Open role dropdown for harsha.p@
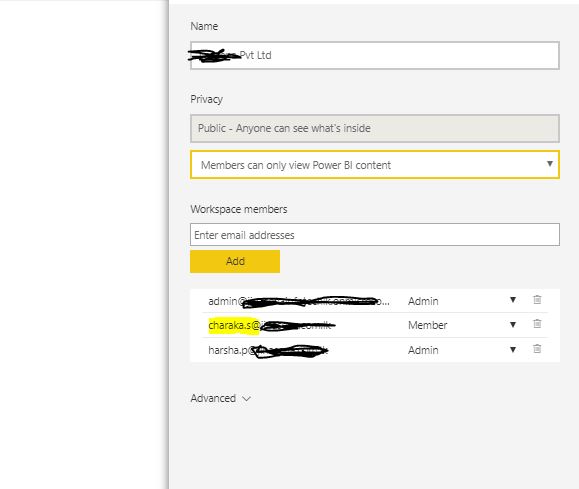This screenshot has width=579, height=489. (x=513, y=349)
